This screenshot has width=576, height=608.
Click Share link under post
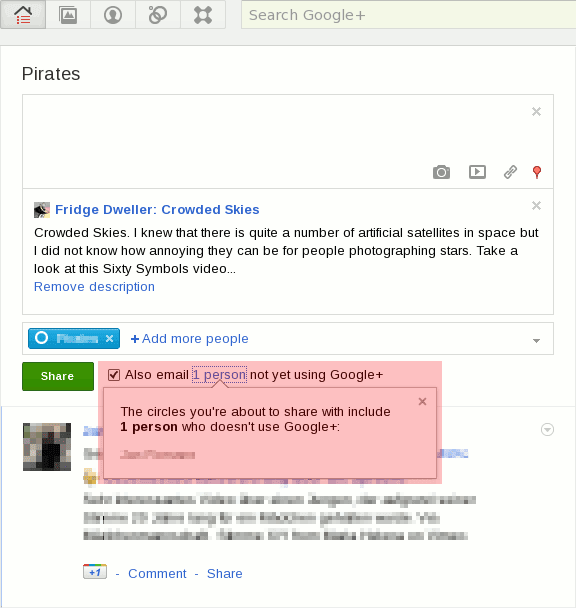(225, 573)
